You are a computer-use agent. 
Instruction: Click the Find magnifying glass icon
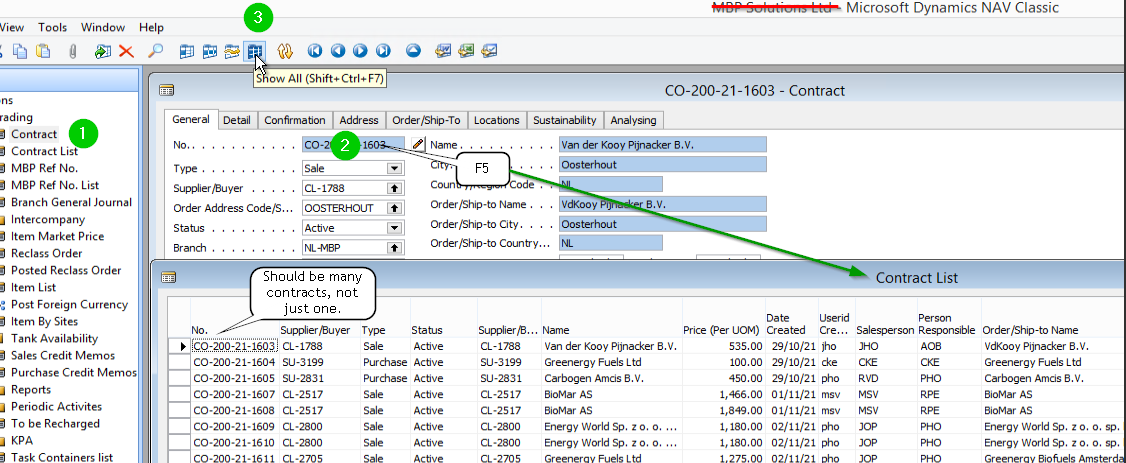pyautogui.click(x=155, y=50)
